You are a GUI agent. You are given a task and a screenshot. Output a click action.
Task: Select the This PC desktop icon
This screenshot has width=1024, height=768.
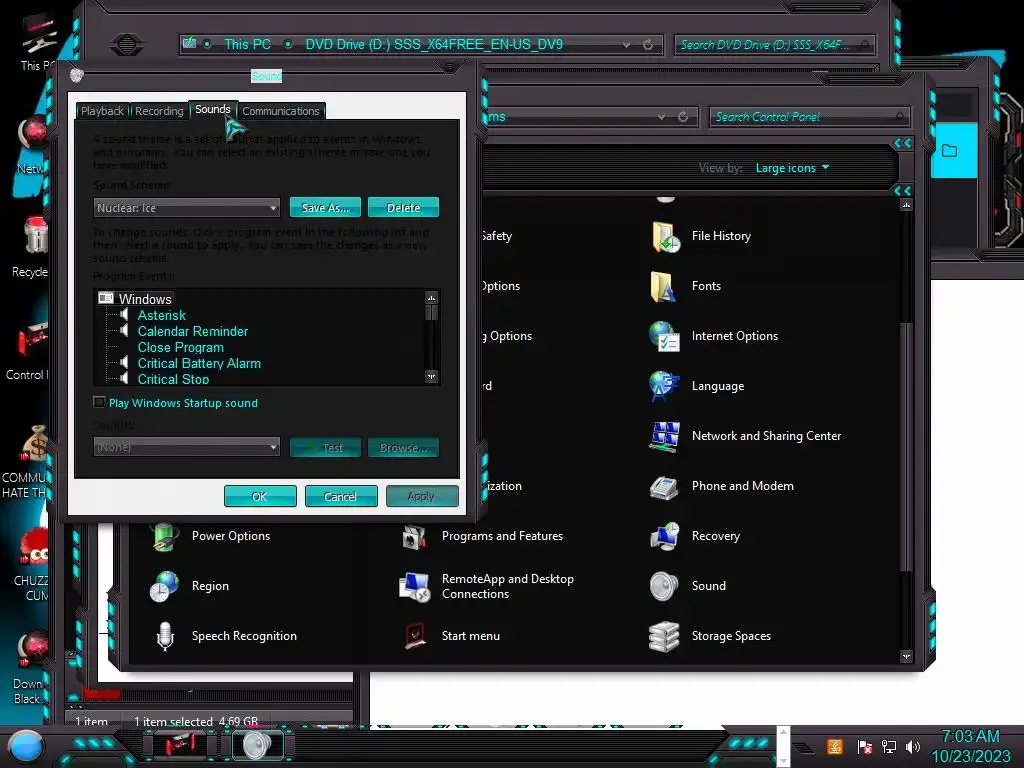tap(38, 43)
